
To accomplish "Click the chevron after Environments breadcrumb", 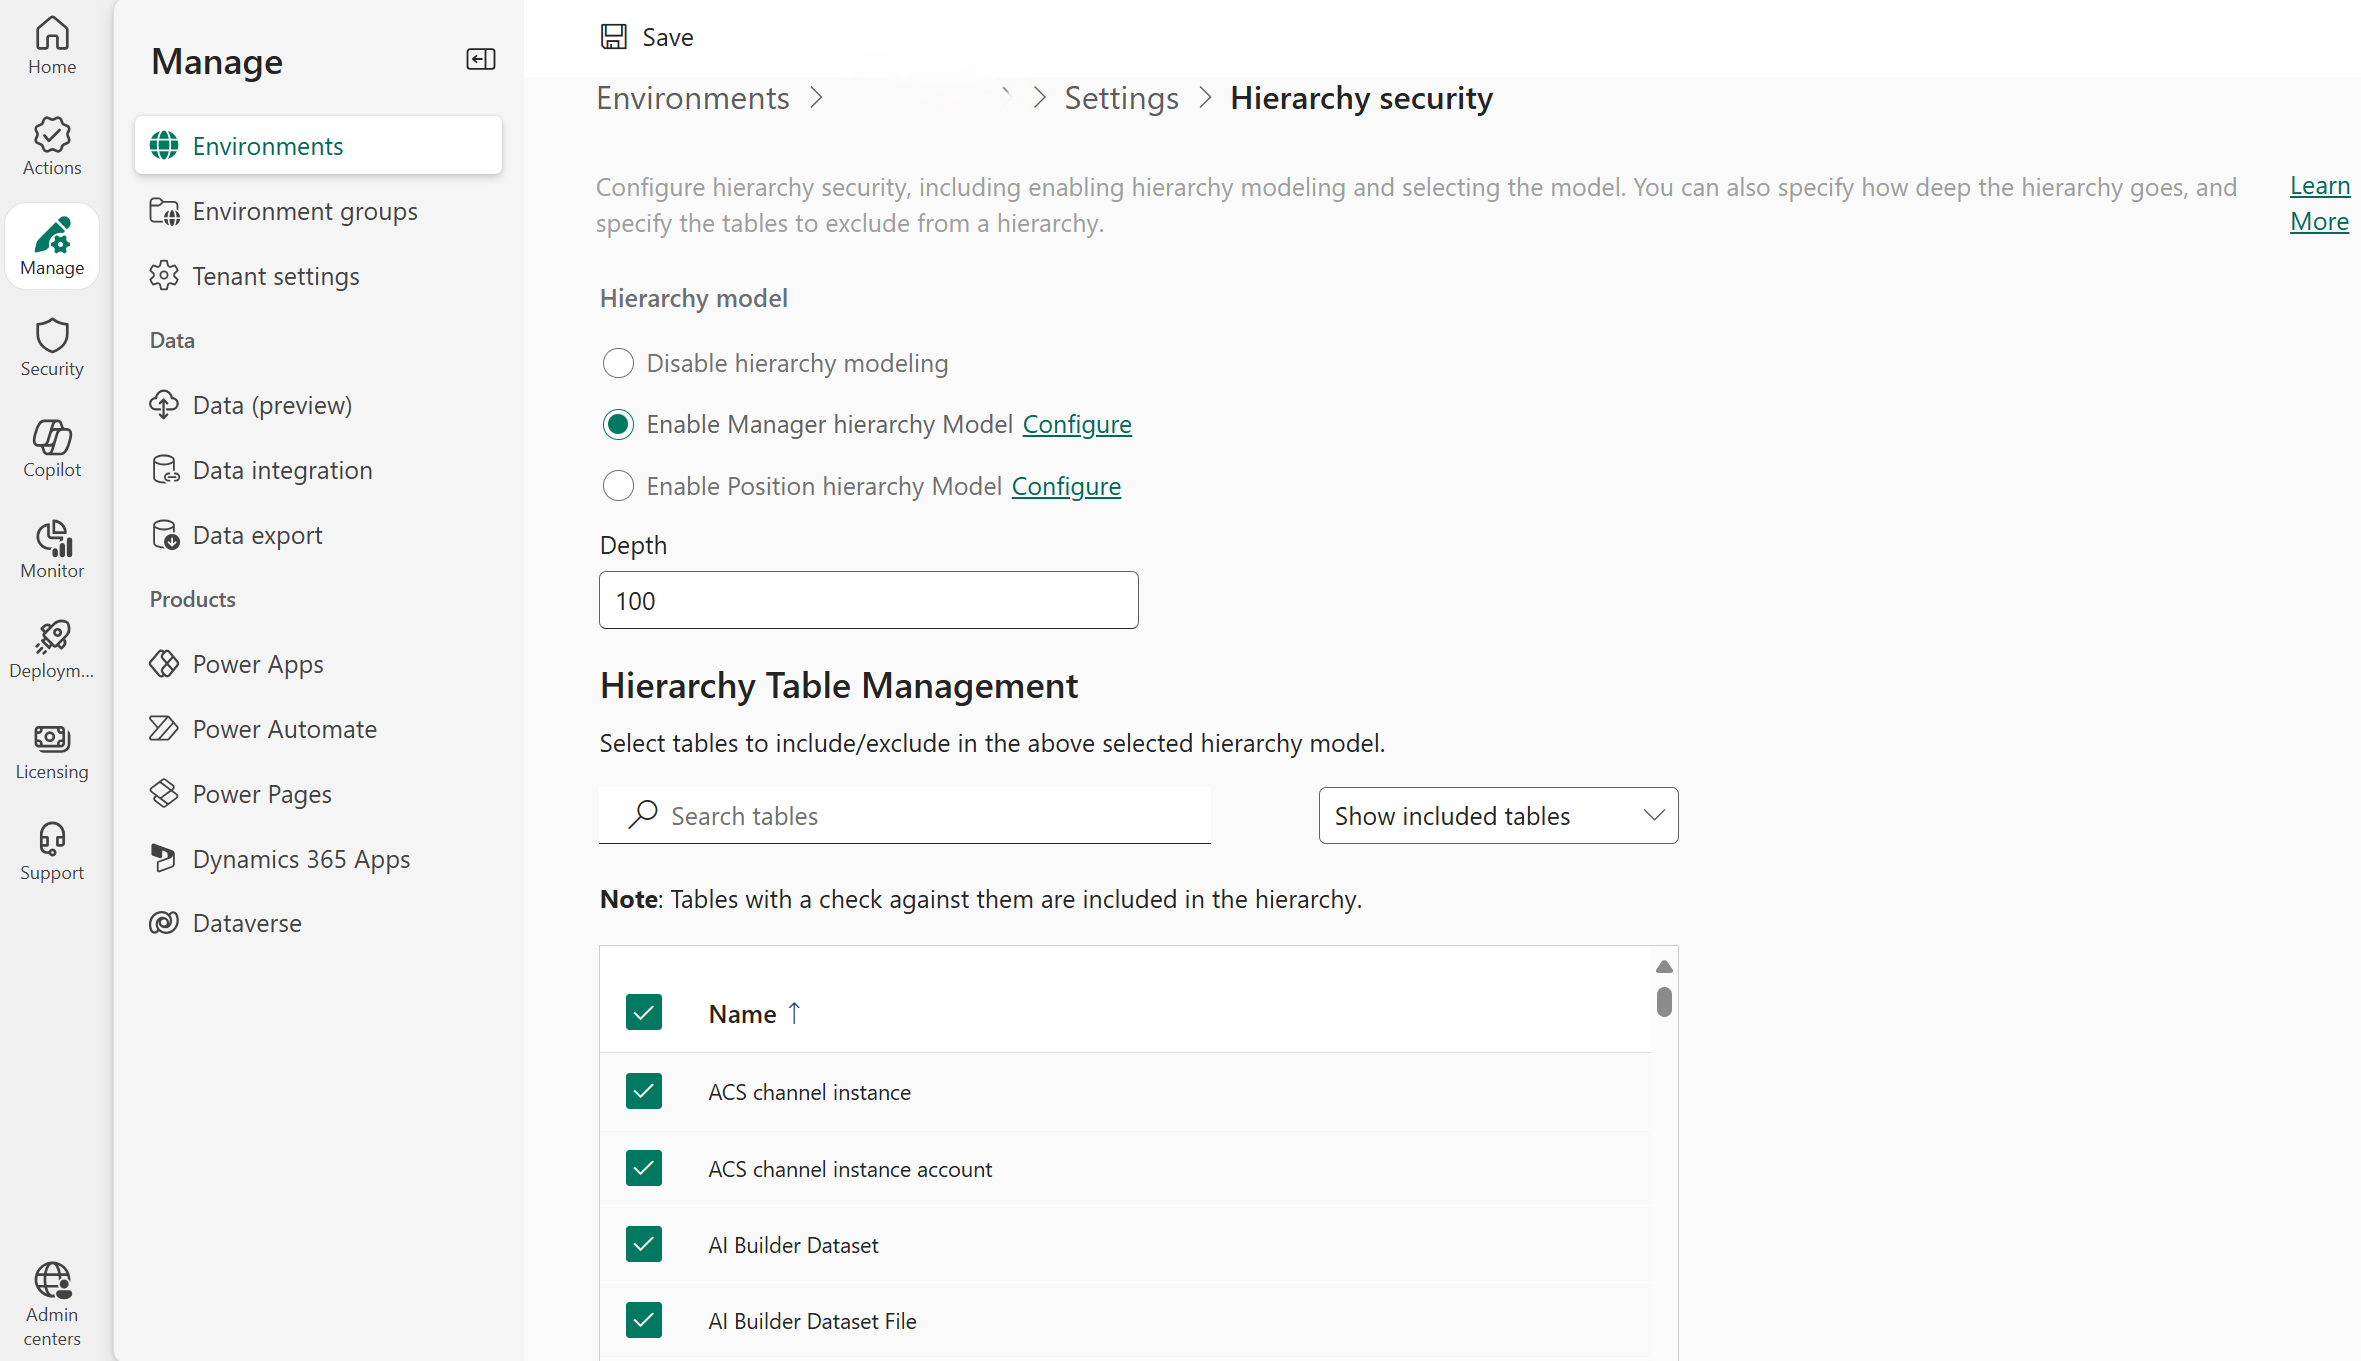I will (817, 98).
